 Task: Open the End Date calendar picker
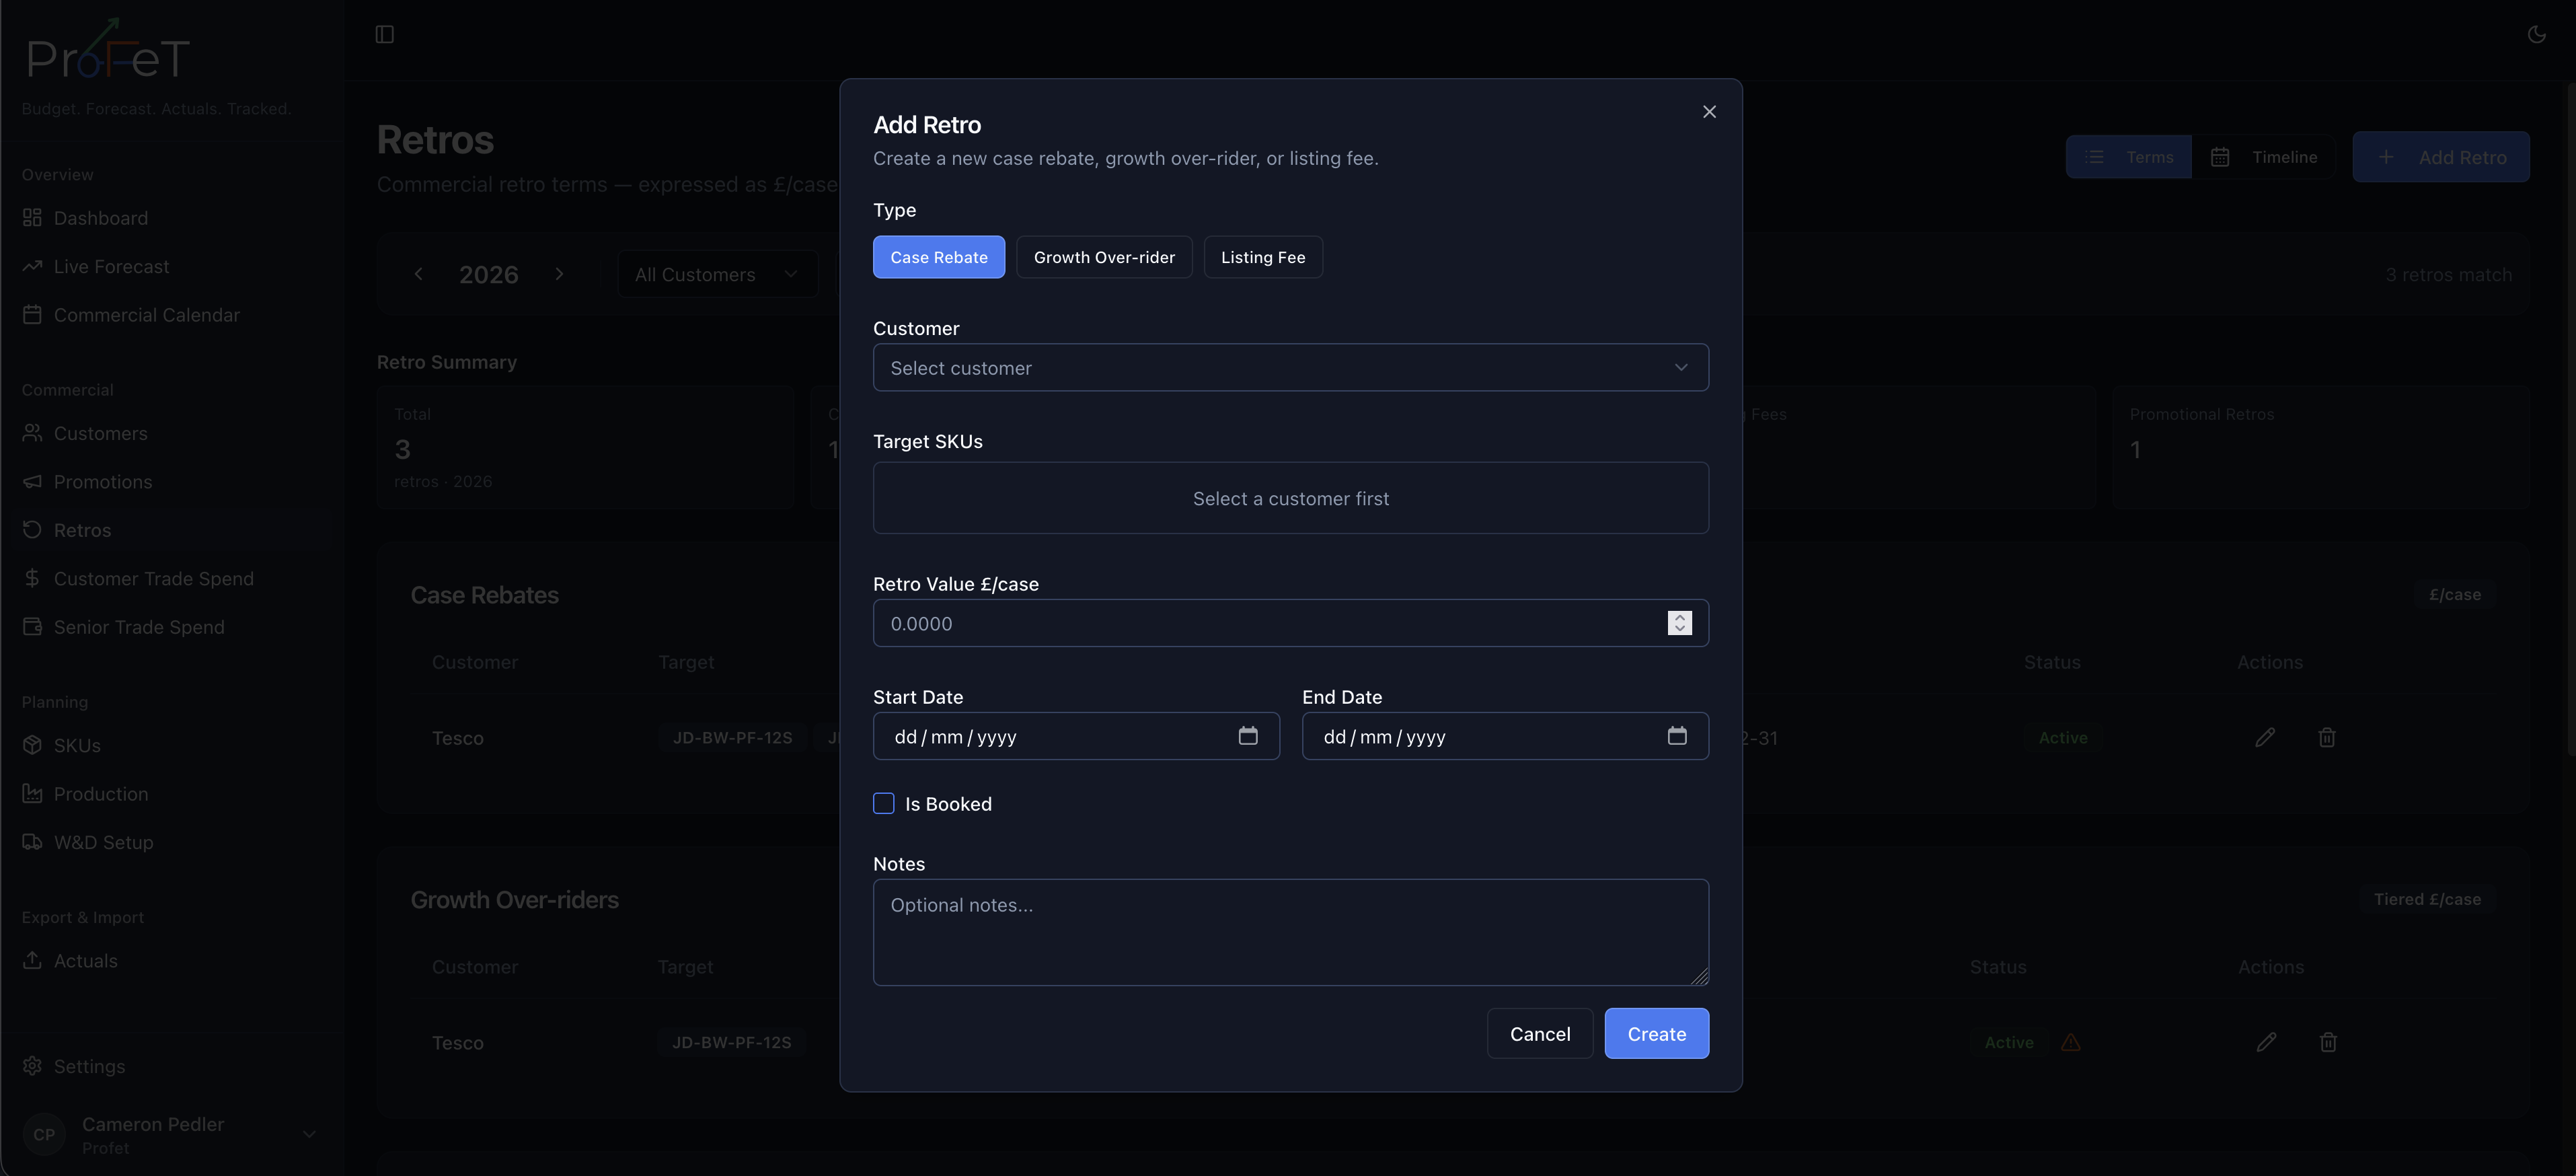pyautogui.click(x=1676, y=736)
